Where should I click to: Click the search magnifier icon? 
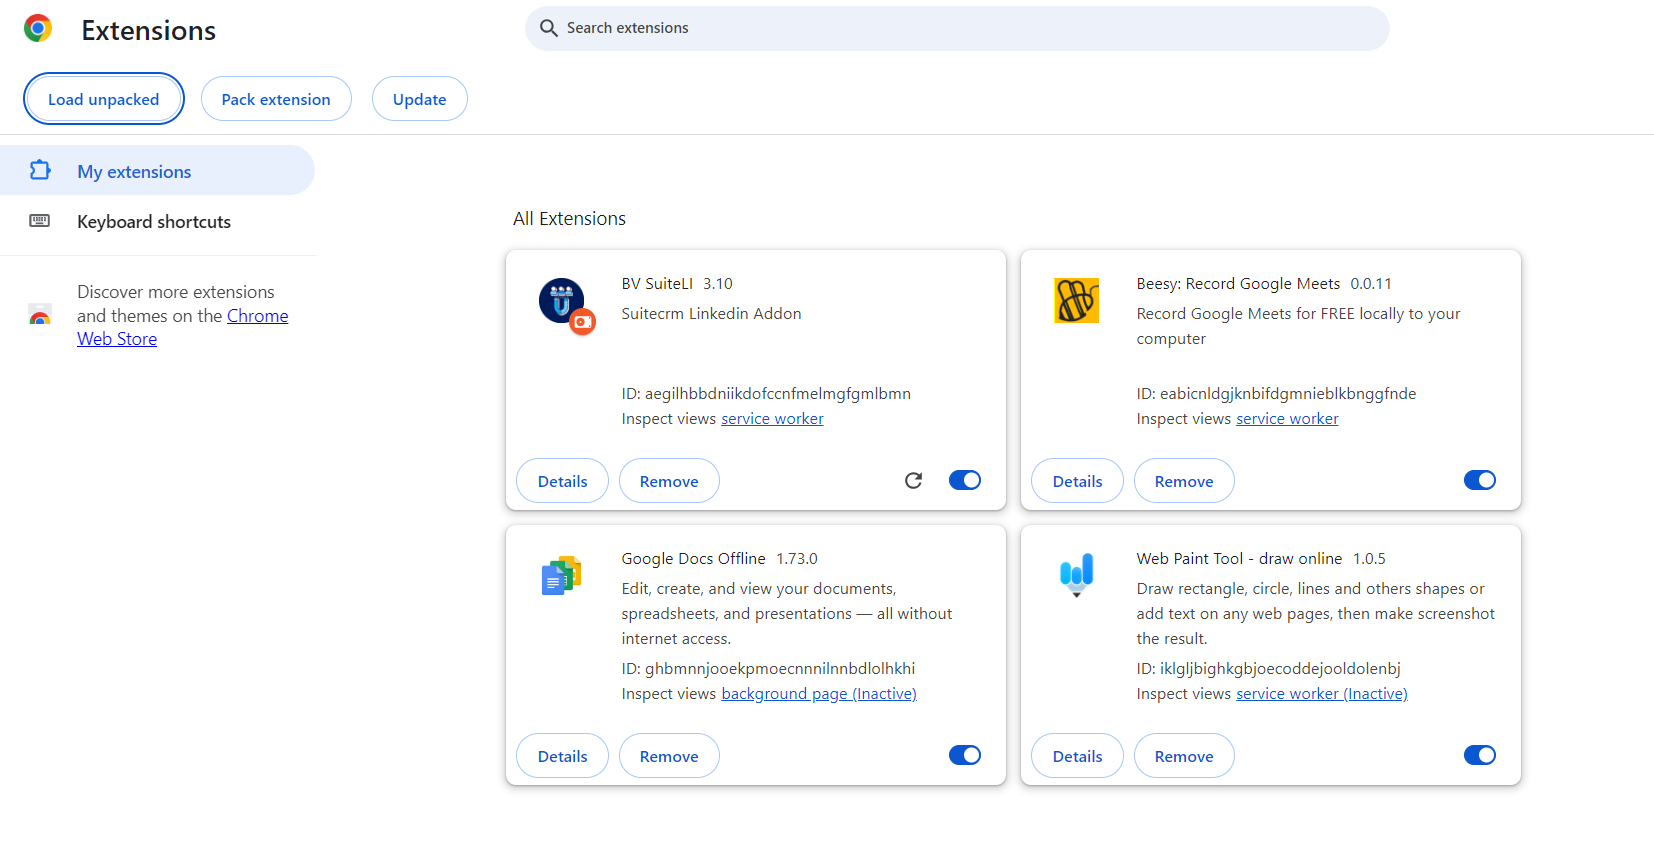coord(548,28)
